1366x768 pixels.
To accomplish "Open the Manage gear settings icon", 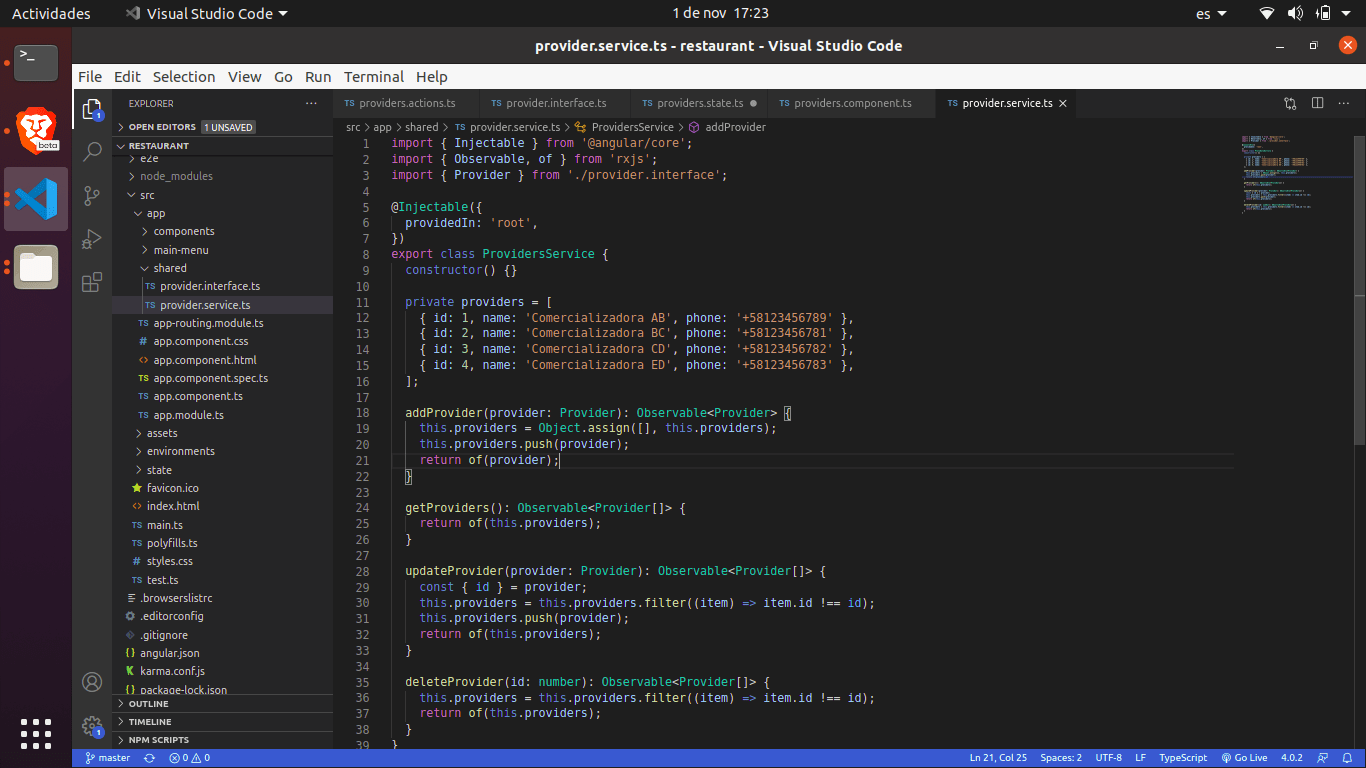I will 92,725.
